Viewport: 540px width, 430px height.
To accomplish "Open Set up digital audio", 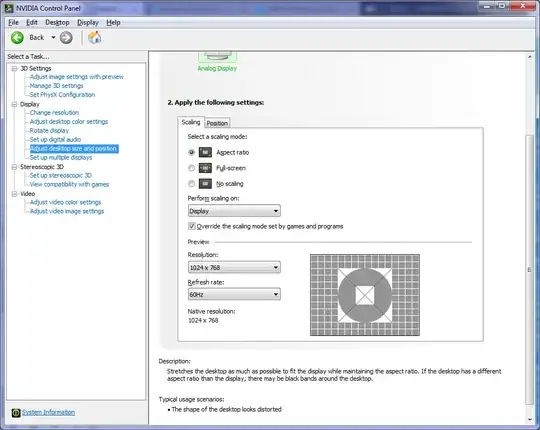I will click(x=55, y=139).
